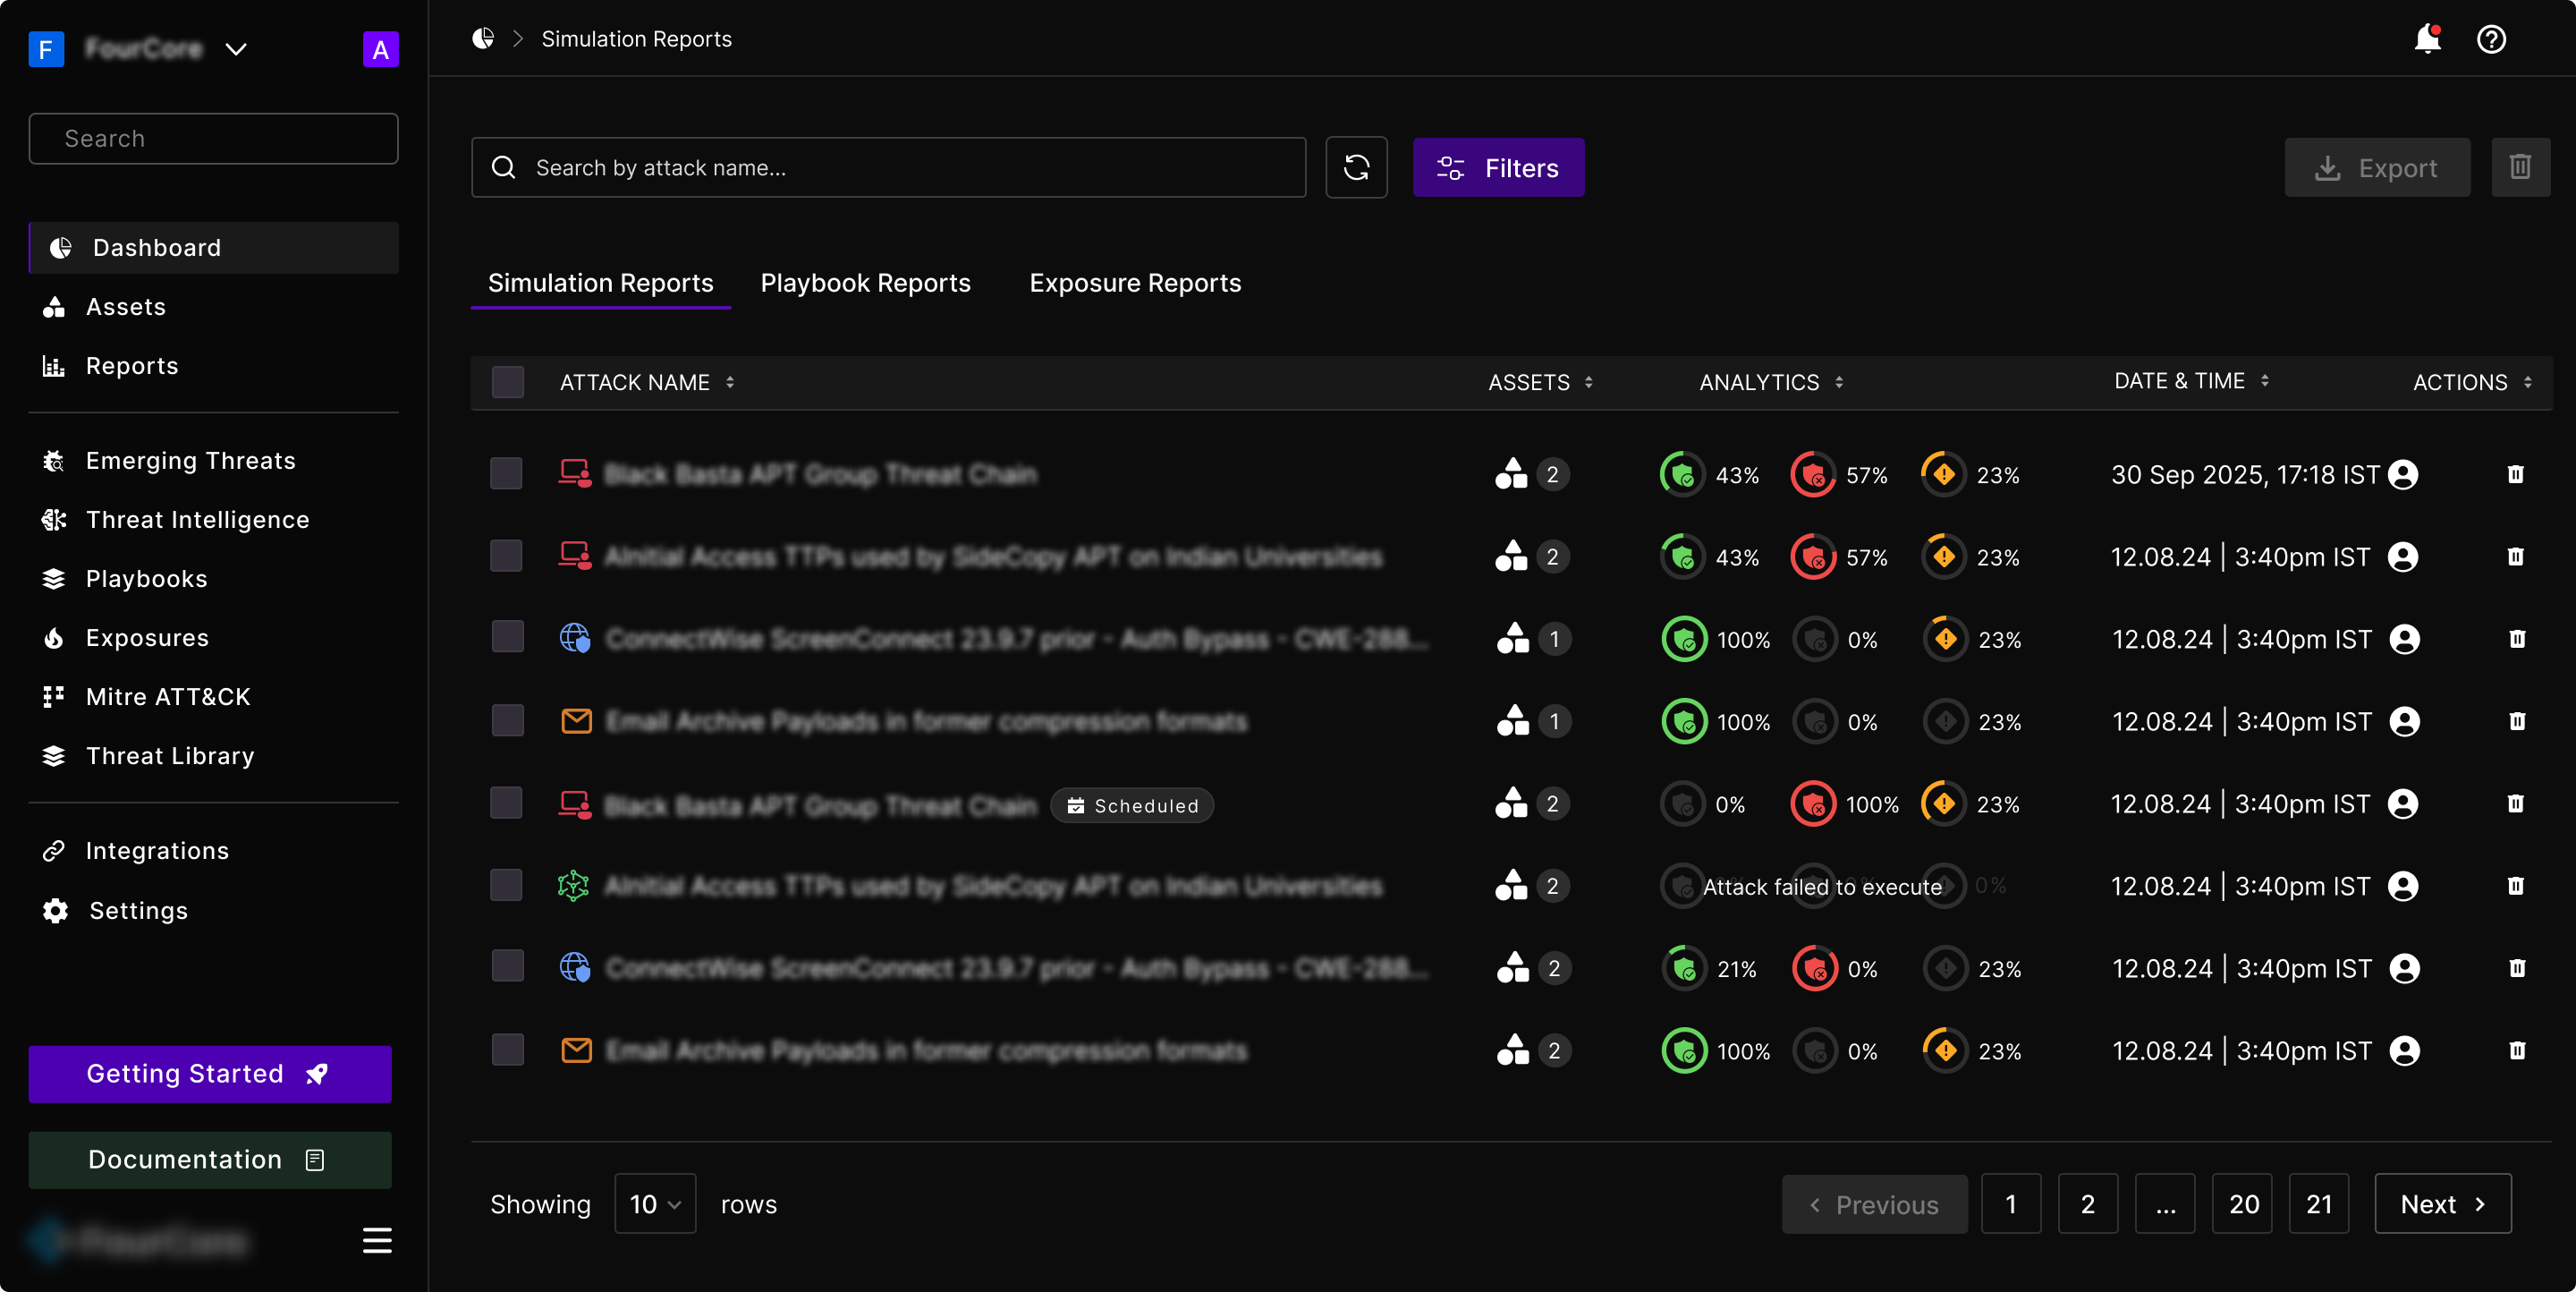This screenshot has width=2576, height=1292.
Task: Delete the Scheduled Black Basta report row
Action: coord(2516,803)
